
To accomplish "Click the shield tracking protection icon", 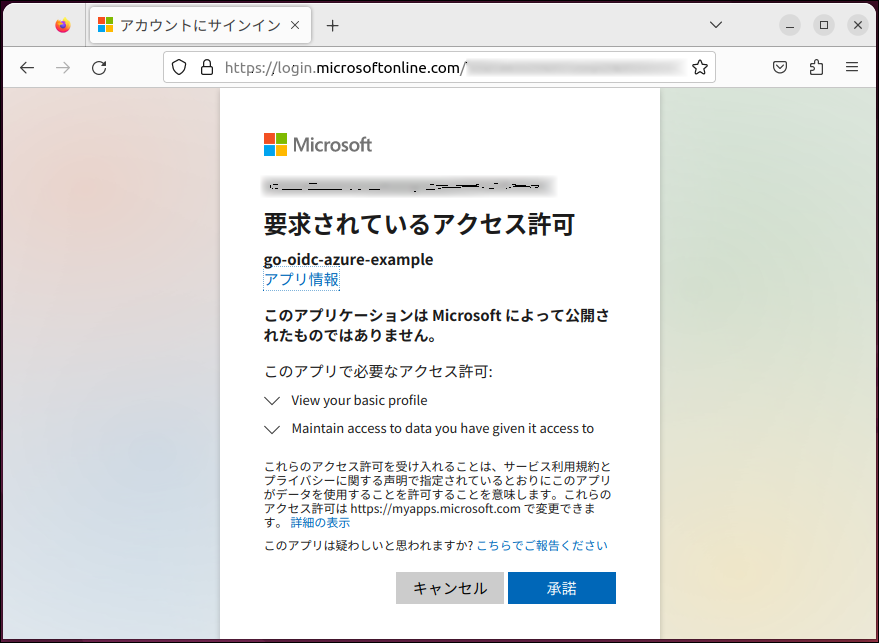I will tap(179, 67).
